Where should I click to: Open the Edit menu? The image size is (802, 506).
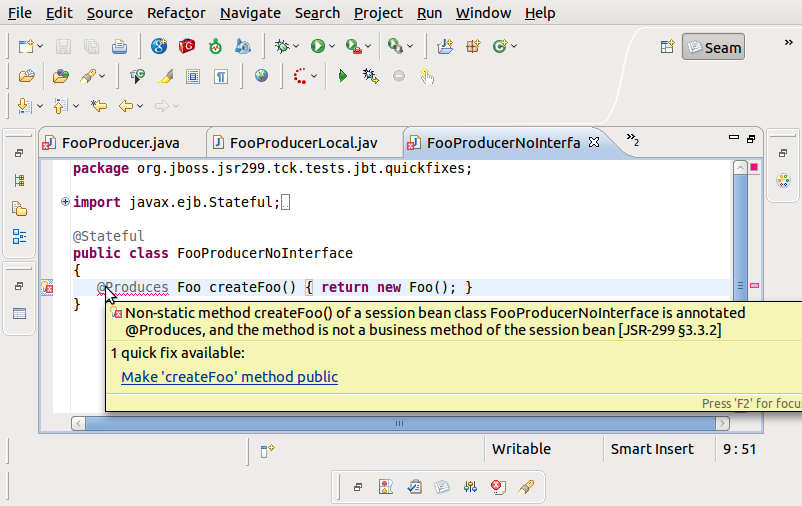tap(59, 13)
